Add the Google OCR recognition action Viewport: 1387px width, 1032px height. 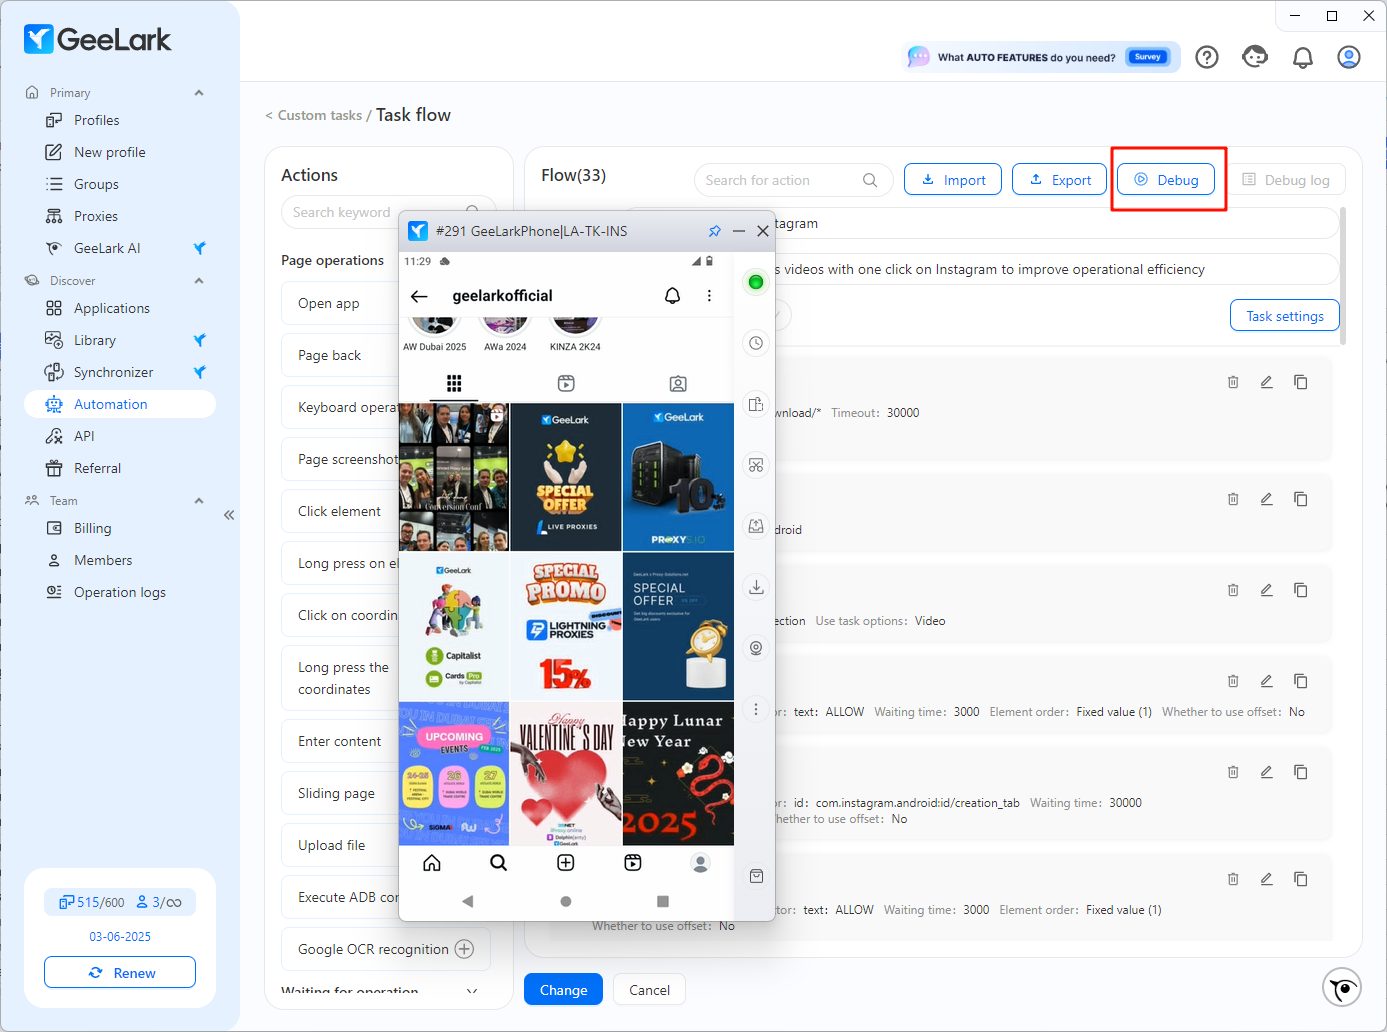click(x=464, y=949)
